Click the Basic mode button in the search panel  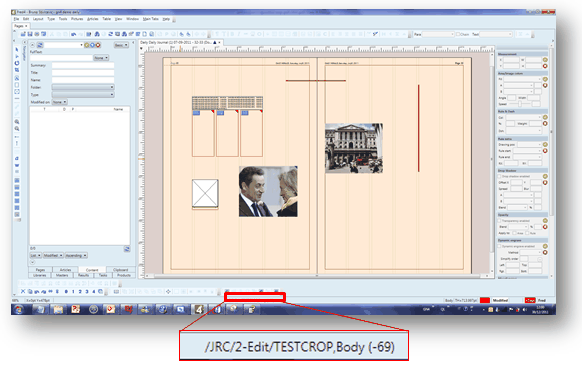point(121,45)
